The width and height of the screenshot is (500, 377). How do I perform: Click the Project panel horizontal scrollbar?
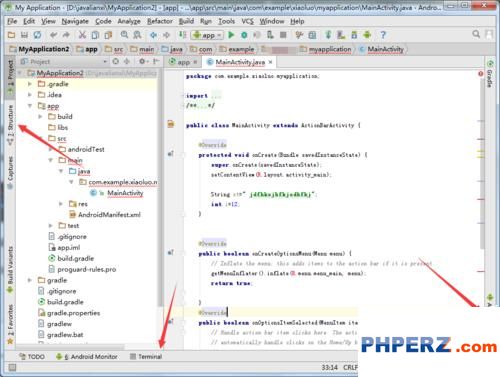[70, 347]
